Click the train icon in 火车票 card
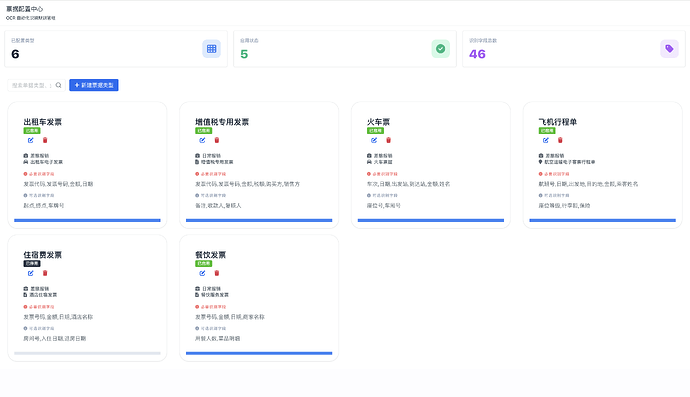 [369, 162]
